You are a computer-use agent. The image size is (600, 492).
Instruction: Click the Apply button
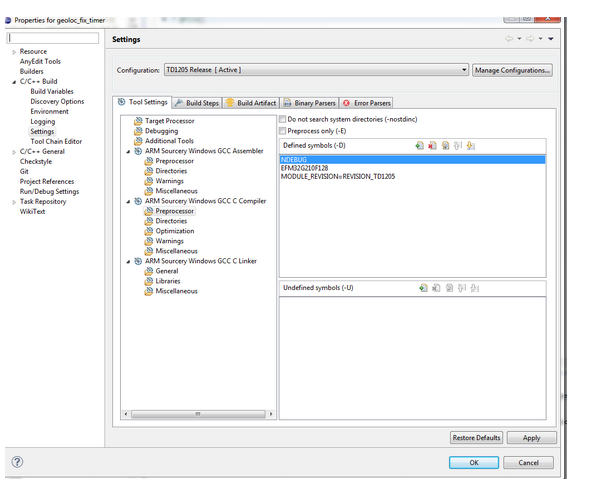pos(532,438)
